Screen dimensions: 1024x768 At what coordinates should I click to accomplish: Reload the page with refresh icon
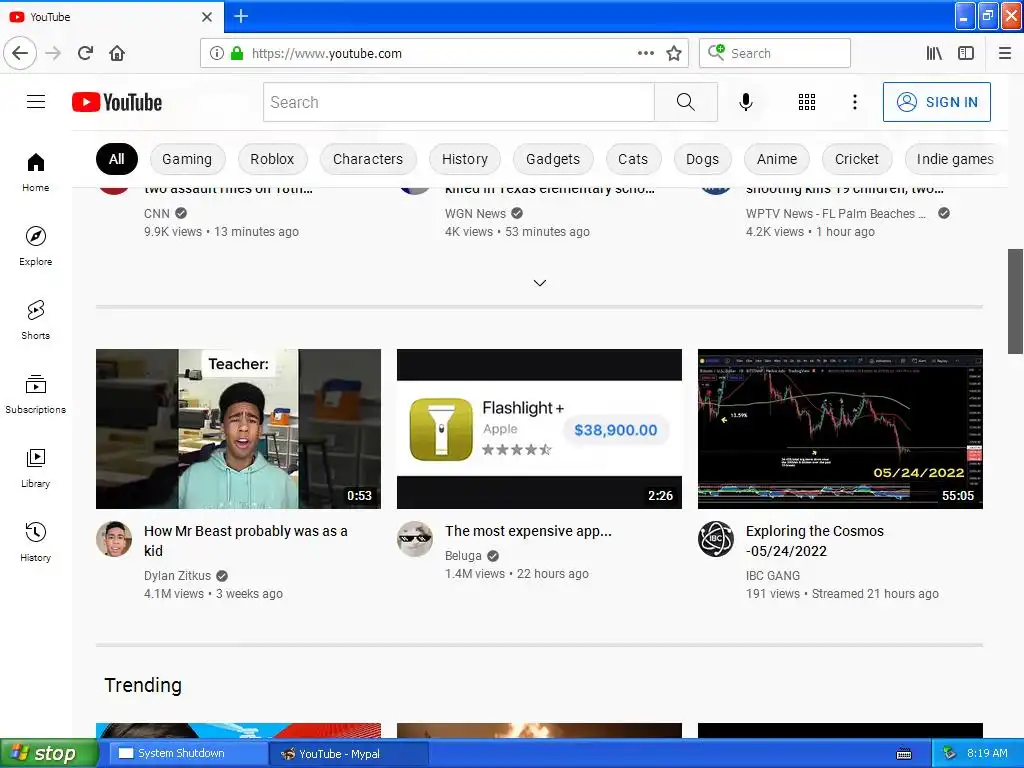[x=86, y=53]
